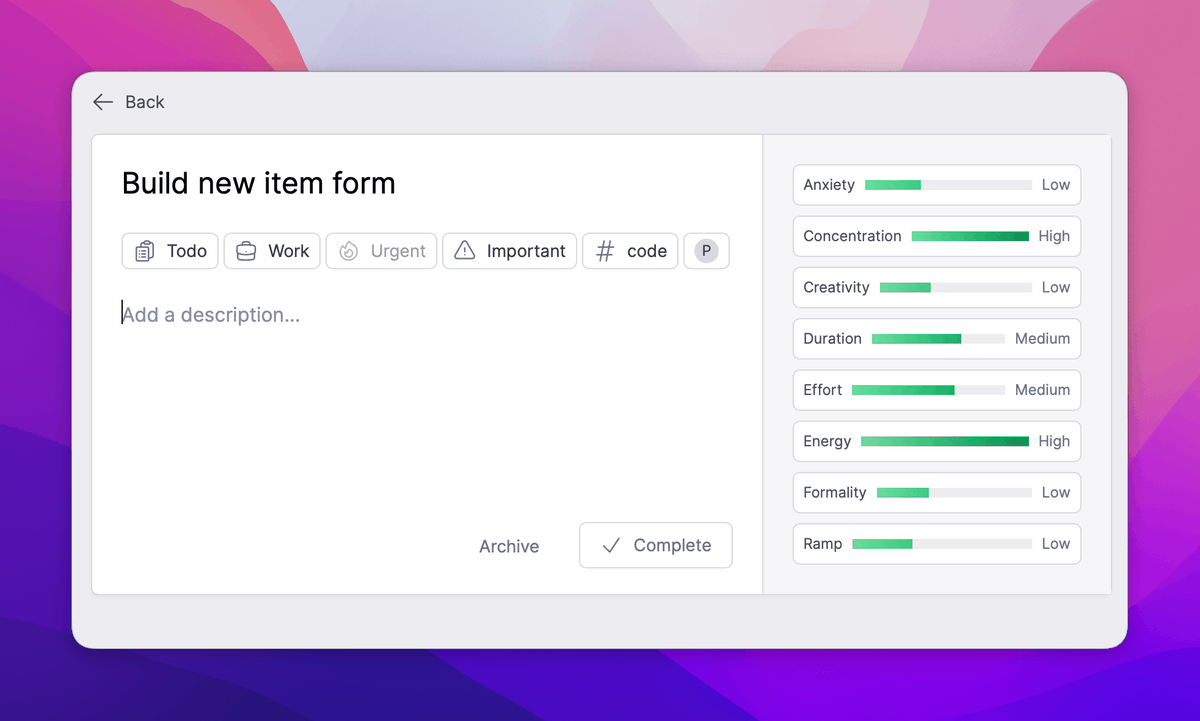Edit the title Build new item form
1200x721 pixels.
click(x=259, y=183)
